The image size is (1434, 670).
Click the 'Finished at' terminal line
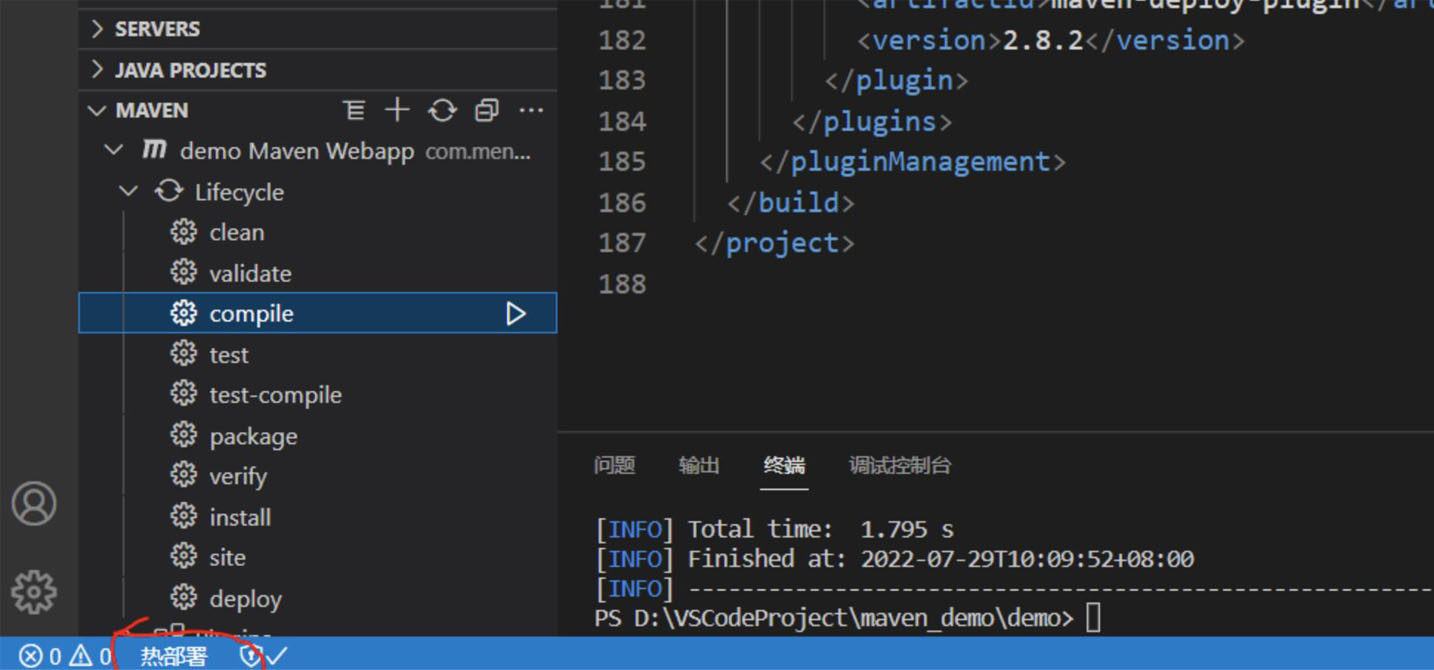(894, 558)
